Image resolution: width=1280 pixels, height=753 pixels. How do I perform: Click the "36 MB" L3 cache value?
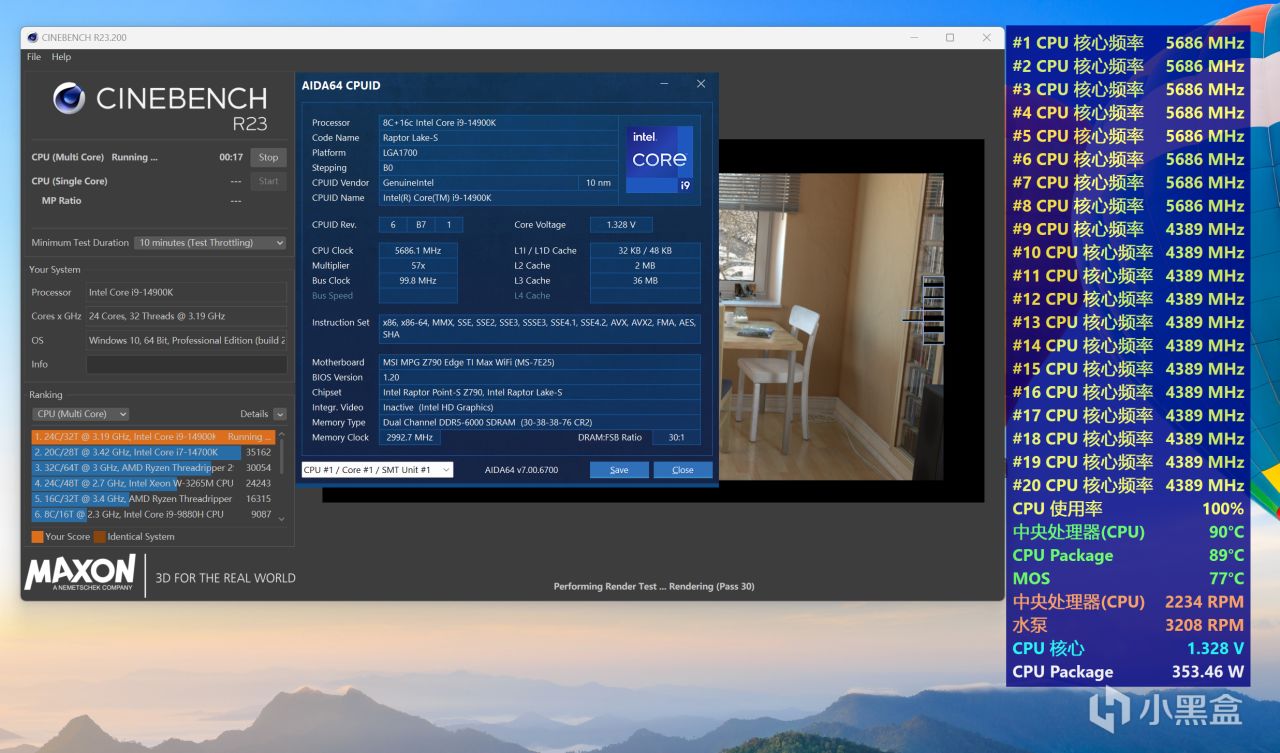[645, 281]
